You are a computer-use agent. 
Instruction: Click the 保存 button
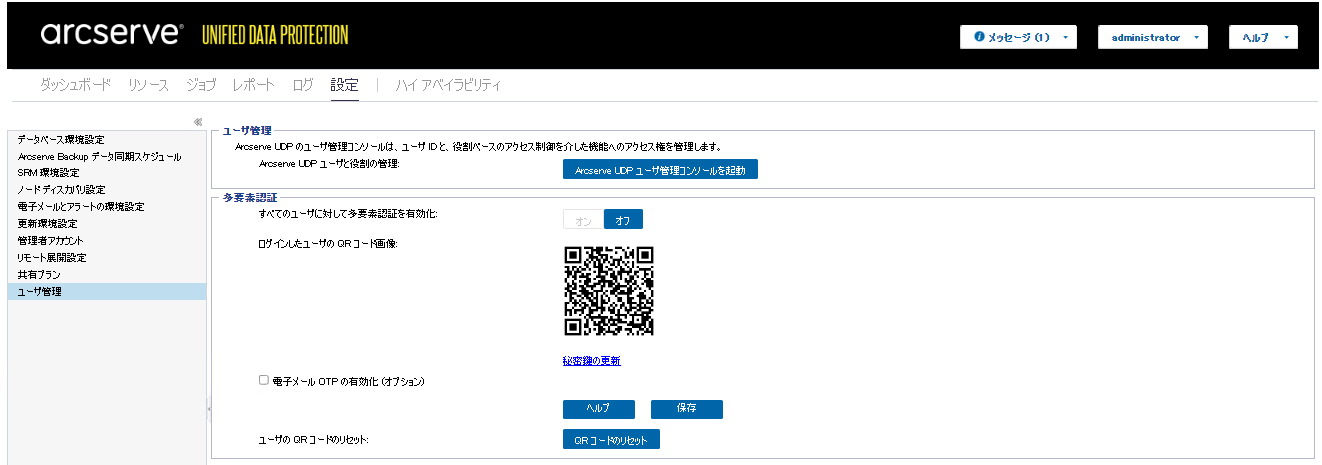tap(687, 409)
